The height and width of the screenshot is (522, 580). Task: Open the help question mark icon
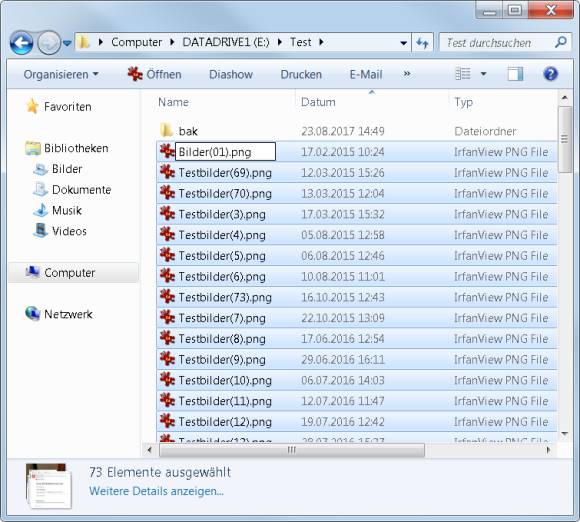point(550,74)
